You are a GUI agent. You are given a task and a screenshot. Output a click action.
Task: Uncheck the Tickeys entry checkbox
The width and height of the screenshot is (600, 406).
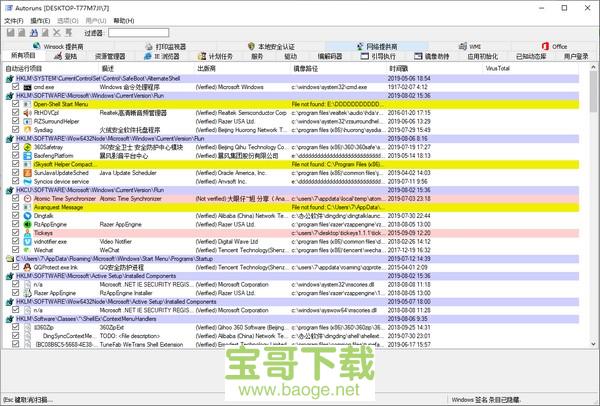coord(16,233)
